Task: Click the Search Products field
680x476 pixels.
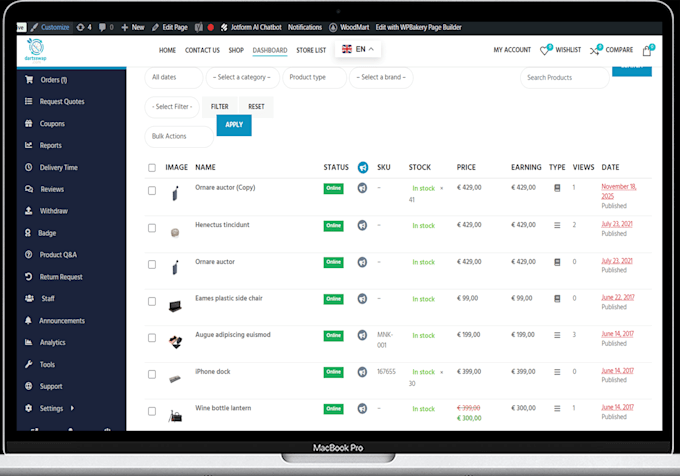Action: (x=565, y=78)
